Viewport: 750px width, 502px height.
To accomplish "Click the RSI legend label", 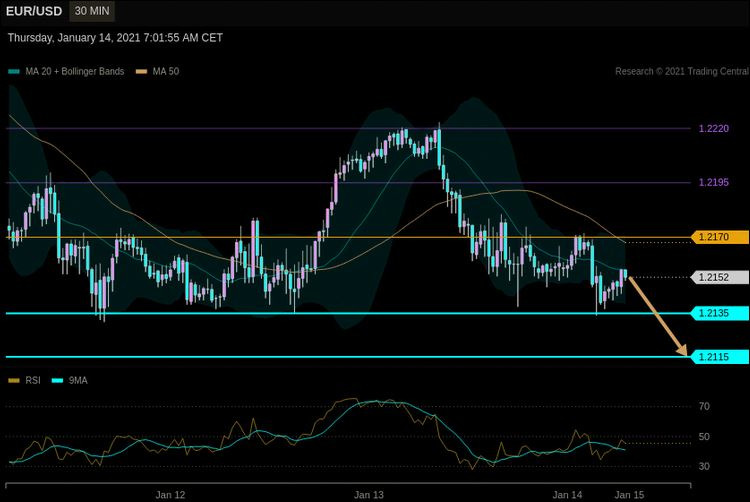I will pos(33,381).
